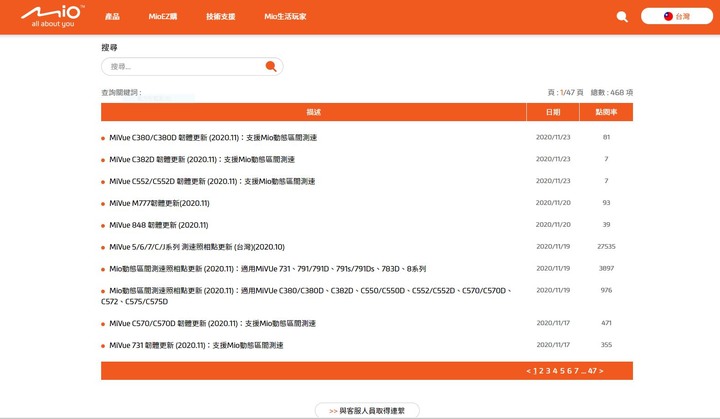The width and height of the screenshot is (720, 419).
Task: Go to pagination page 2
Action: point(541,371)
